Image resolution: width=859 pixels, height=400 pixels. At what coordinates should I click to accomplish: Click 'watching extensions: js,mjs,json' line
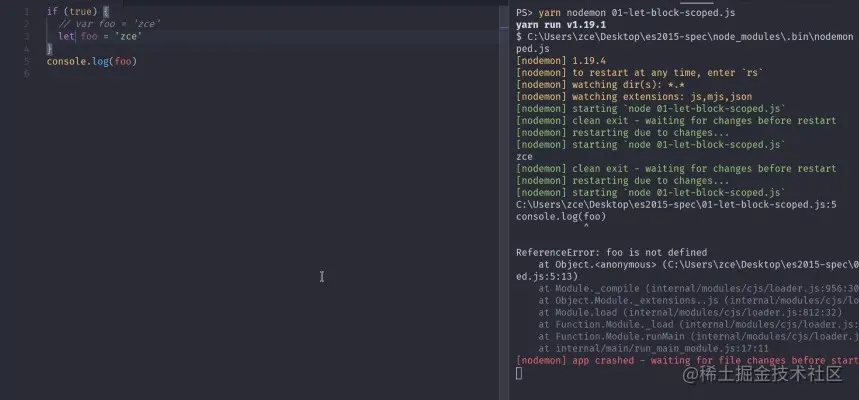[634, 97]
